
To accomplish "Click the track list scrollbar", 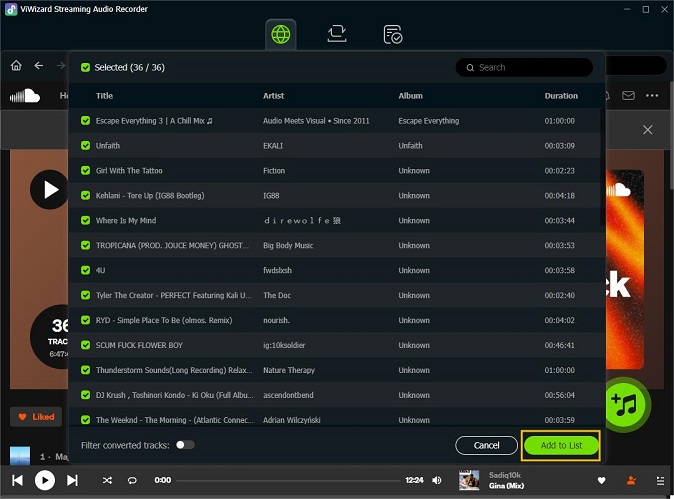I will [602, 168].
